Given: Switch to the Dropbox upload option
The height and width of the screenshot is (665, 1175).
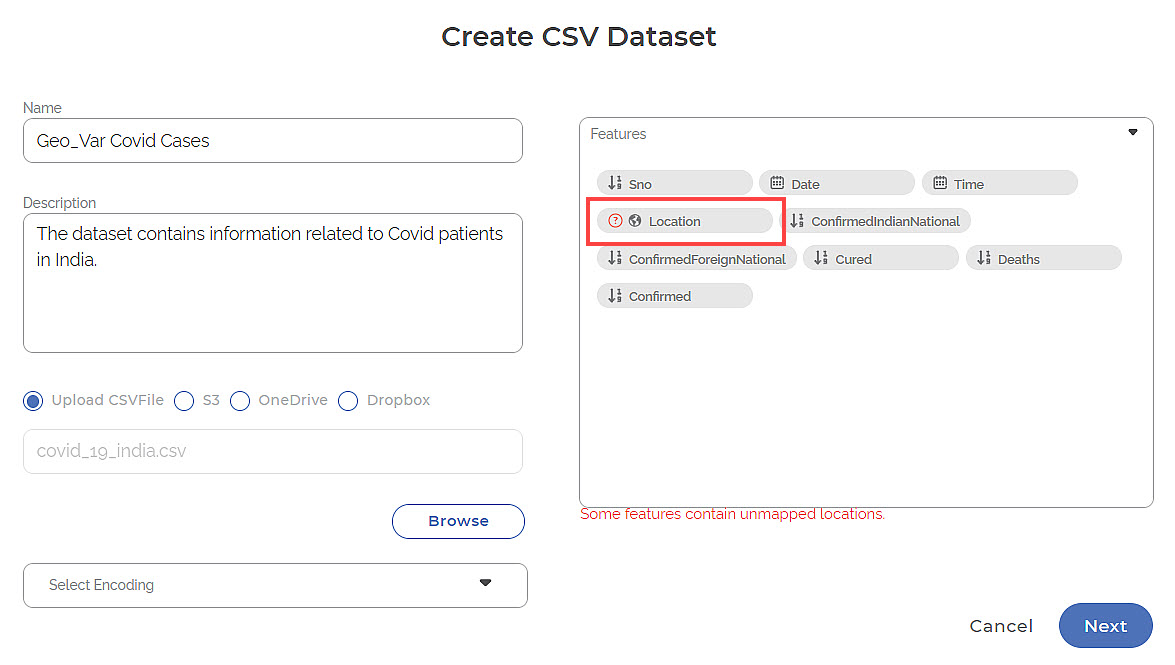Looking at the screenshot, I should coord(348,400).
